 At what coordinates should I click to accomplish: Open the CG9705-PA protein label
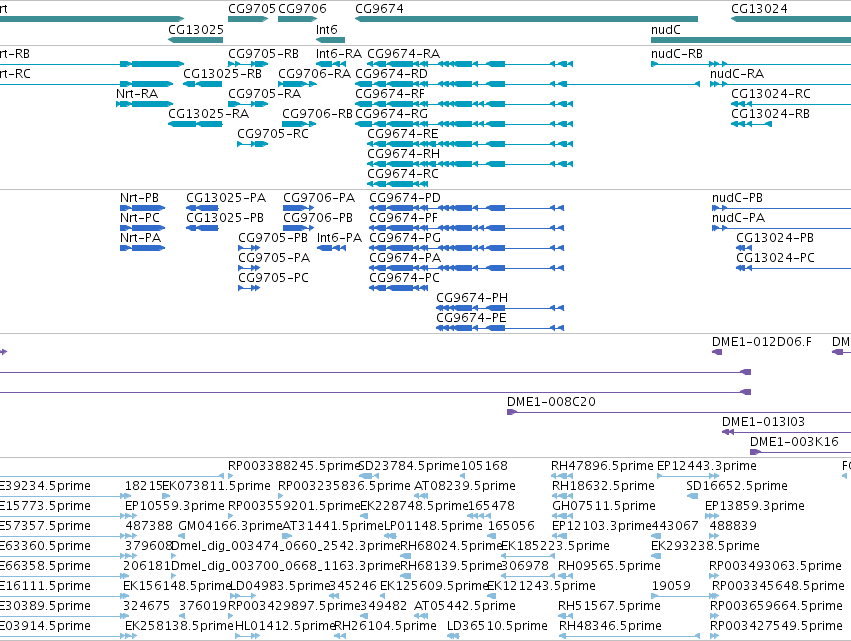[274, 258]
